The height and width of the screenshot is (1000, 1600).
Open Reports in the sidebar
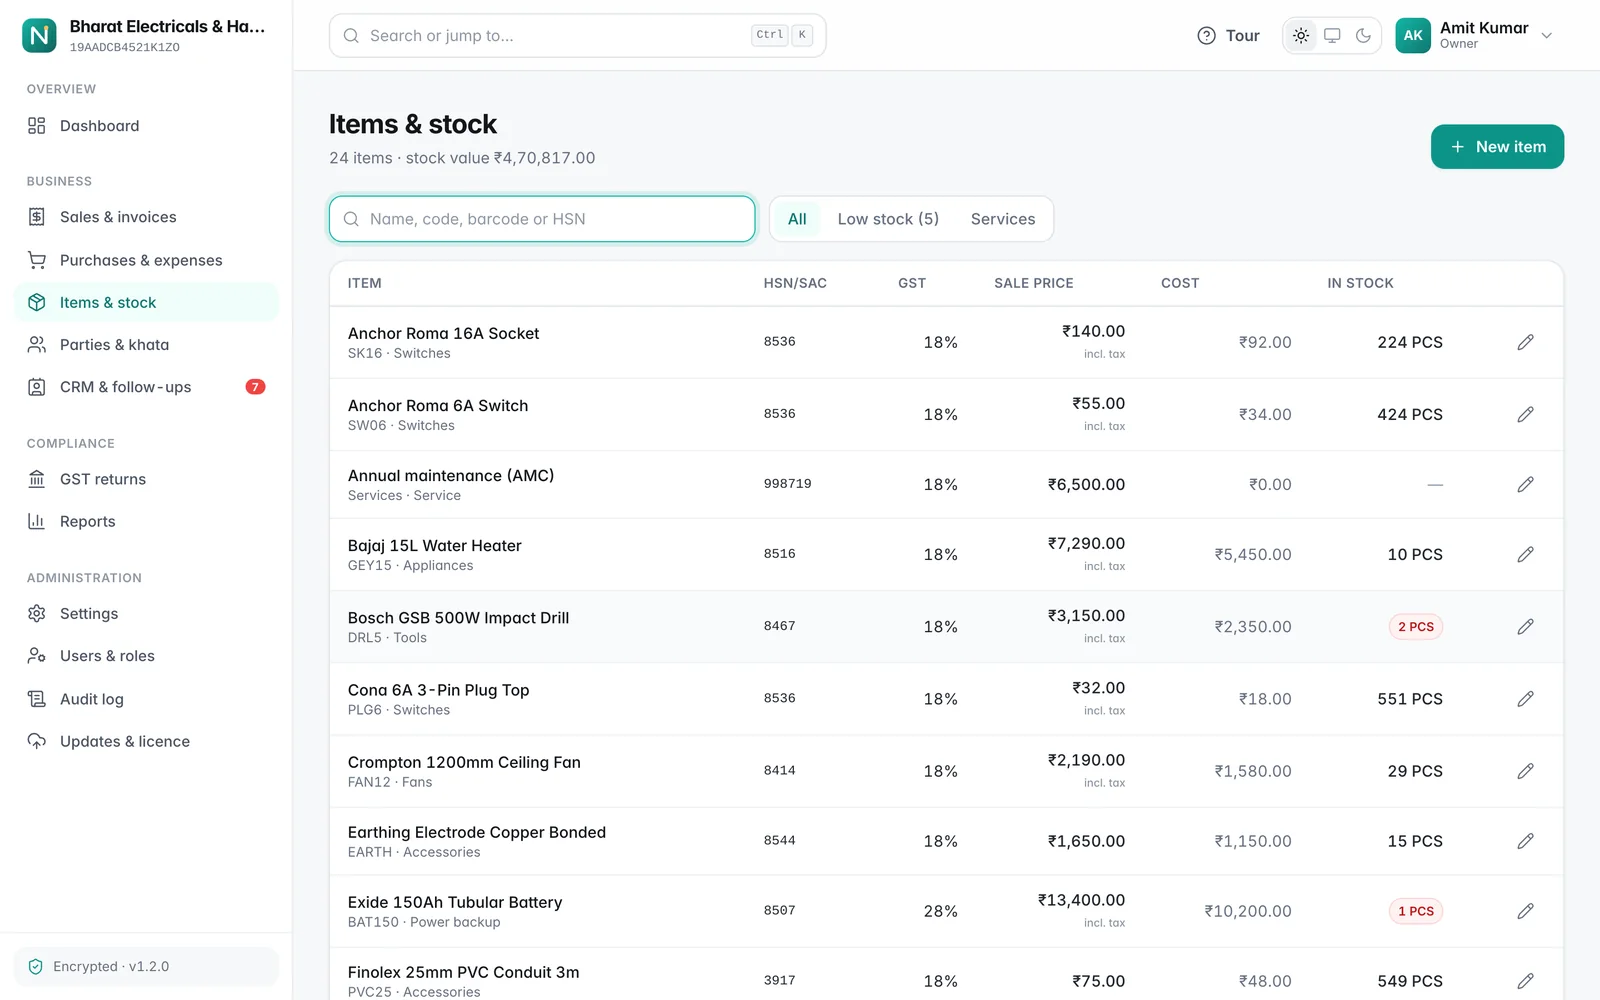point(146,521)
